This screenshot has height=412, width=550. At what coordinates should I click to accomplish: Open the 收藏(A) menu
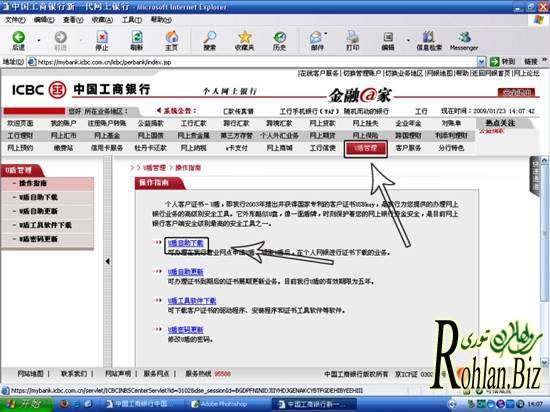[x=102, y=20]
